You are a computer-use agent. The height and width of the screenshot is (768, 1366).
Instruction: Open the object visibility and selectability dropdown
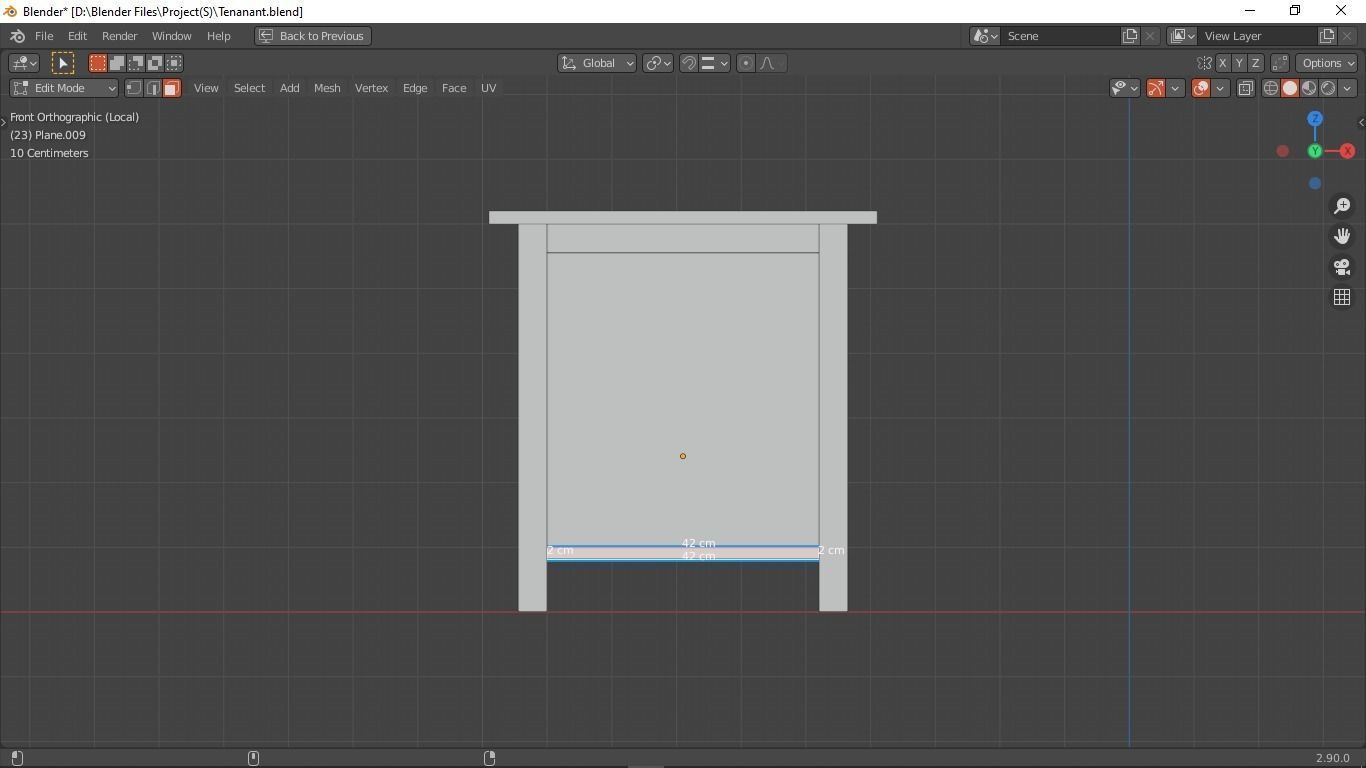[1125, 88]
